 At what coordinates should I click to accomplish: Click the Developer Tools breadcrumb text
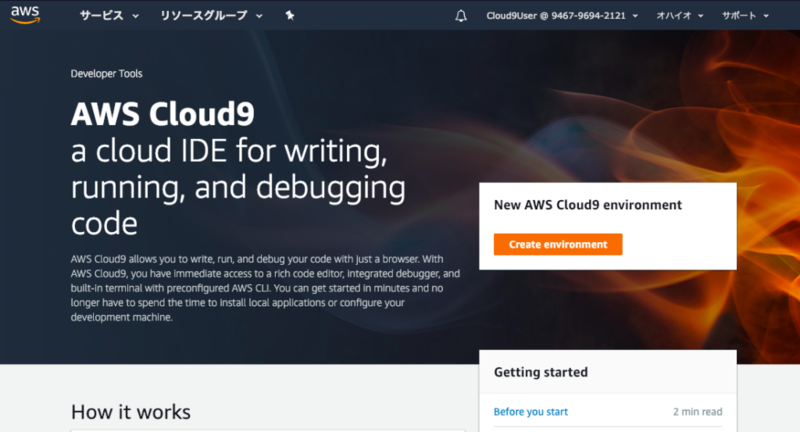(107, 73)
